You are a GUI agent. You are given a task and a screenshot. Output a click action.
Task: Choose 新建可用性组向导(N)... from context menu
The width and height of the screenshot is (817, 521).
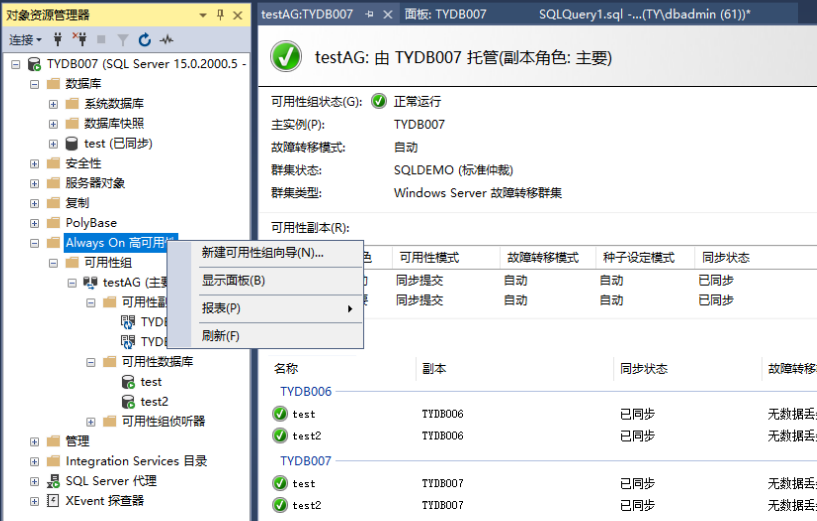tap(265, 253)
